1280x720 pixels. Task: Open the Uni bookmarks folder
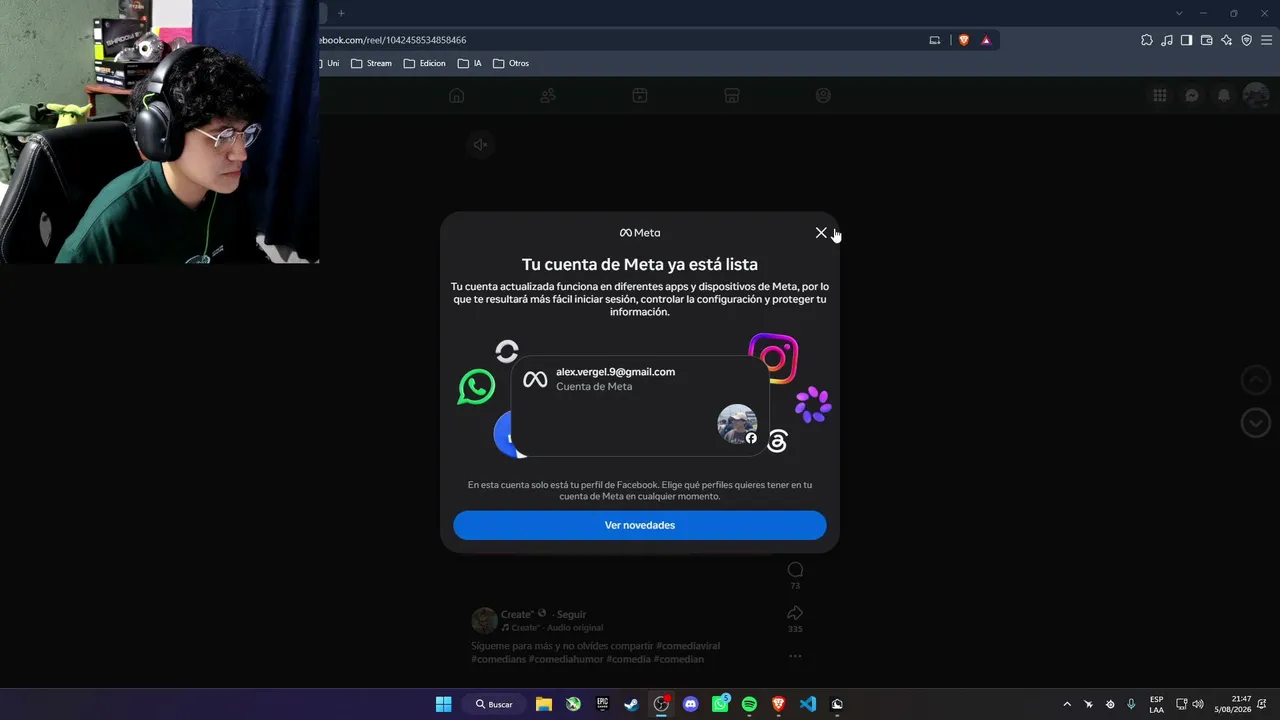tap(330, 63)
